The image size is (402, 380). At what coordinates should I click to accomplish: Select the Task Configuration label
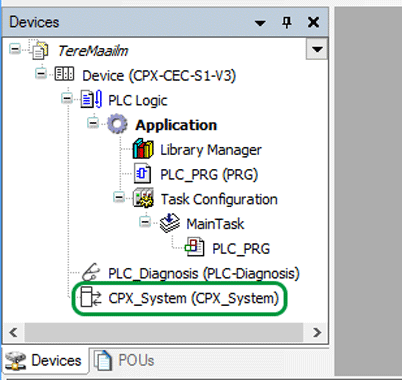click(x=219, y=200)
